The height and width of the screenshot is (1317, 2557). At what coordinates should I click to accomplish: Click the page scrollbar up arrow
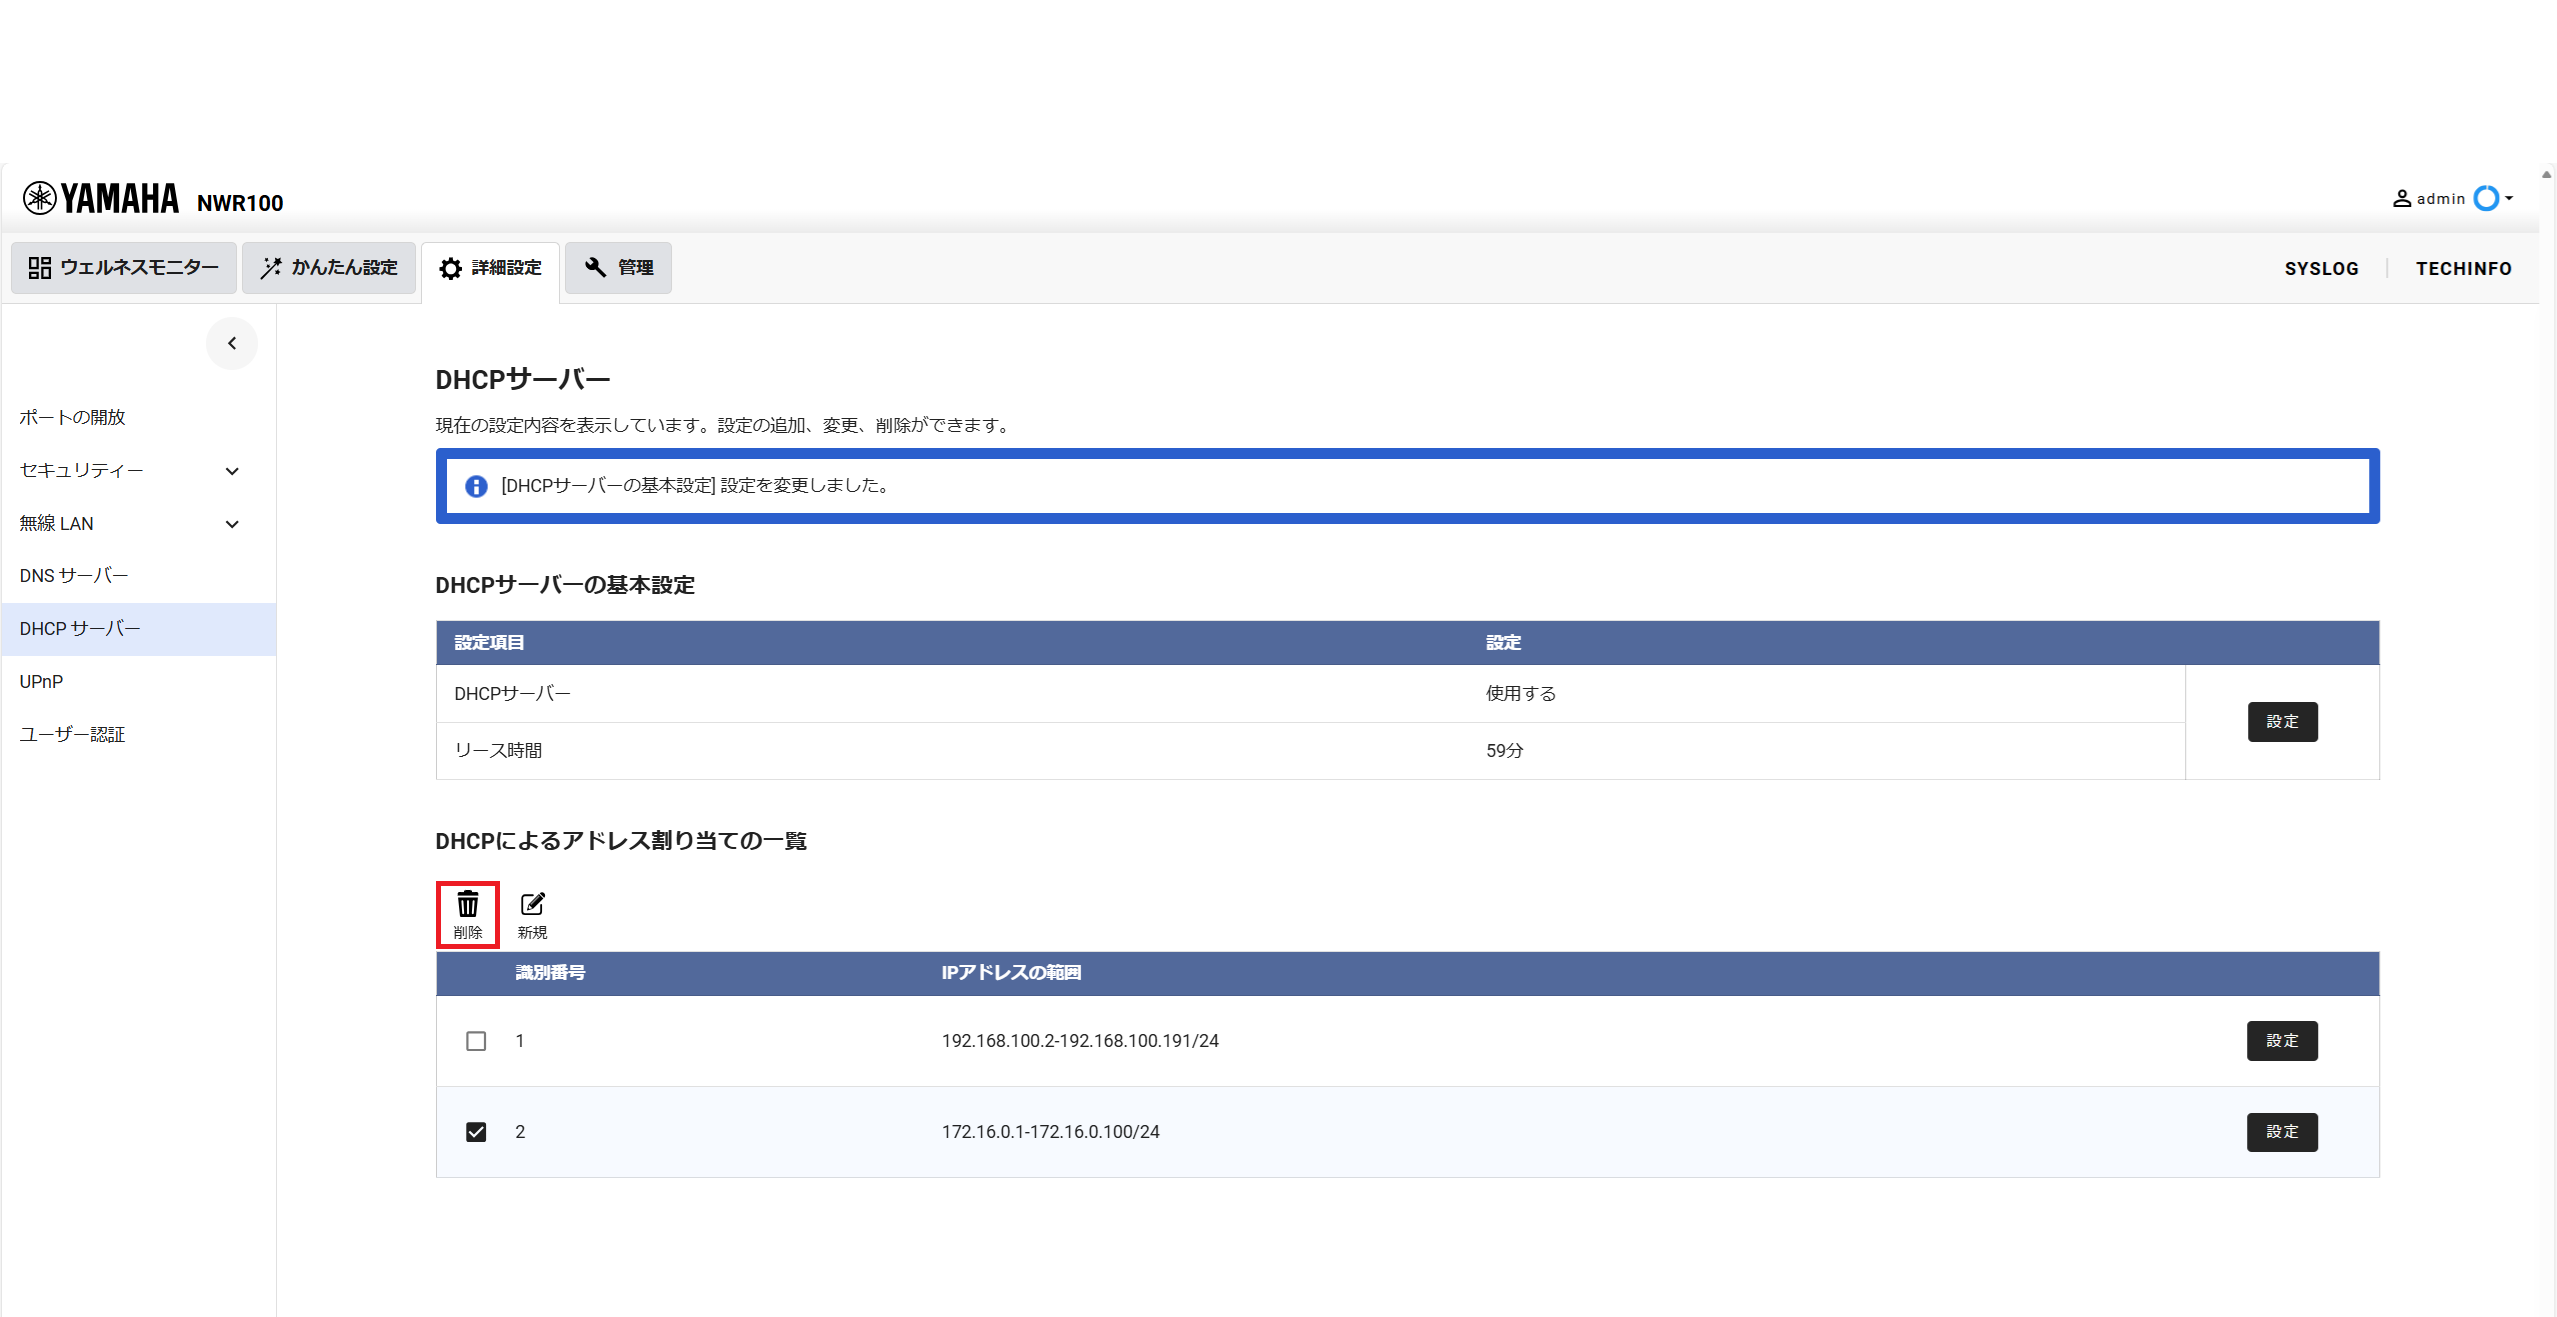[x=2546, y=175]
